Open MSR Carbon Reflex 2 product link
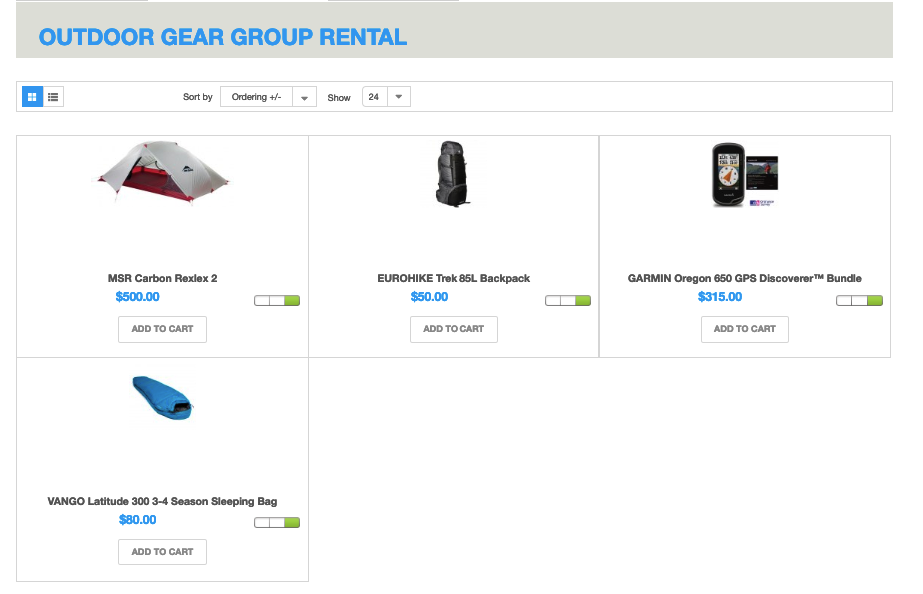The image size is (923, 594). pos(162,278)
